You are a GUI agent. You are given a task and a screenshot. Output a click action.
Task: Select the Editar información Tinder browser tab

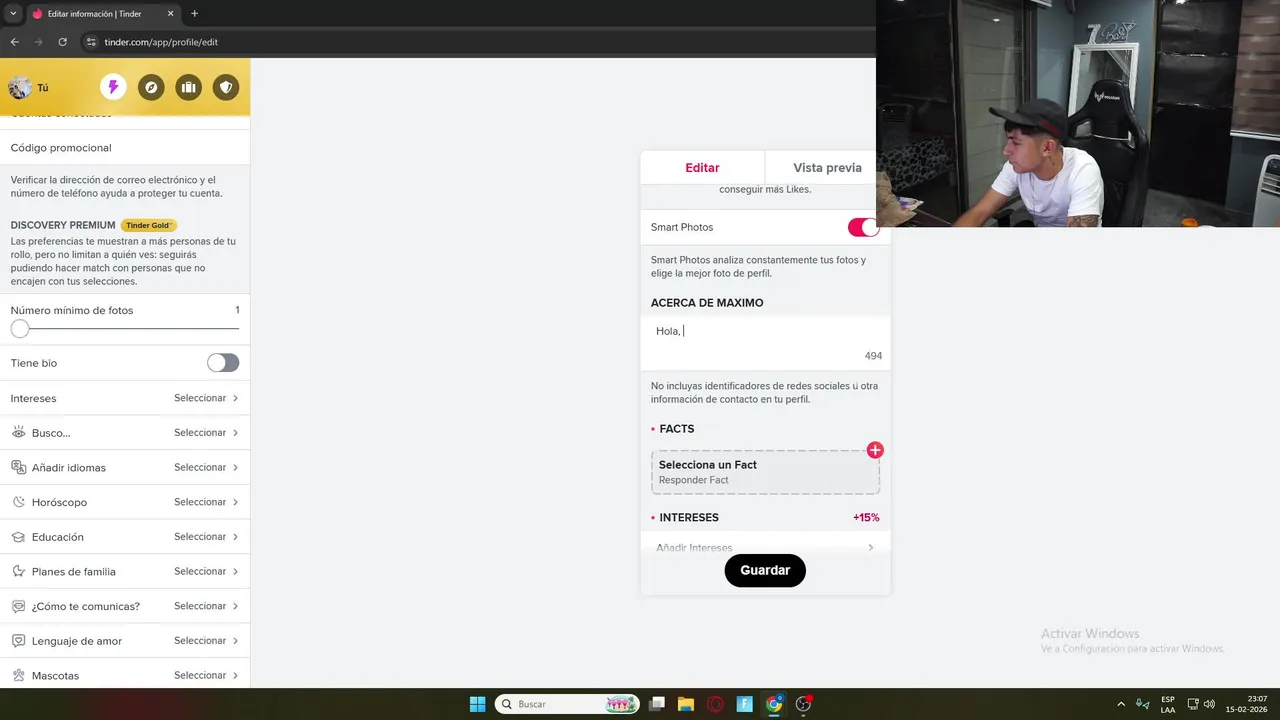[103, 14]
